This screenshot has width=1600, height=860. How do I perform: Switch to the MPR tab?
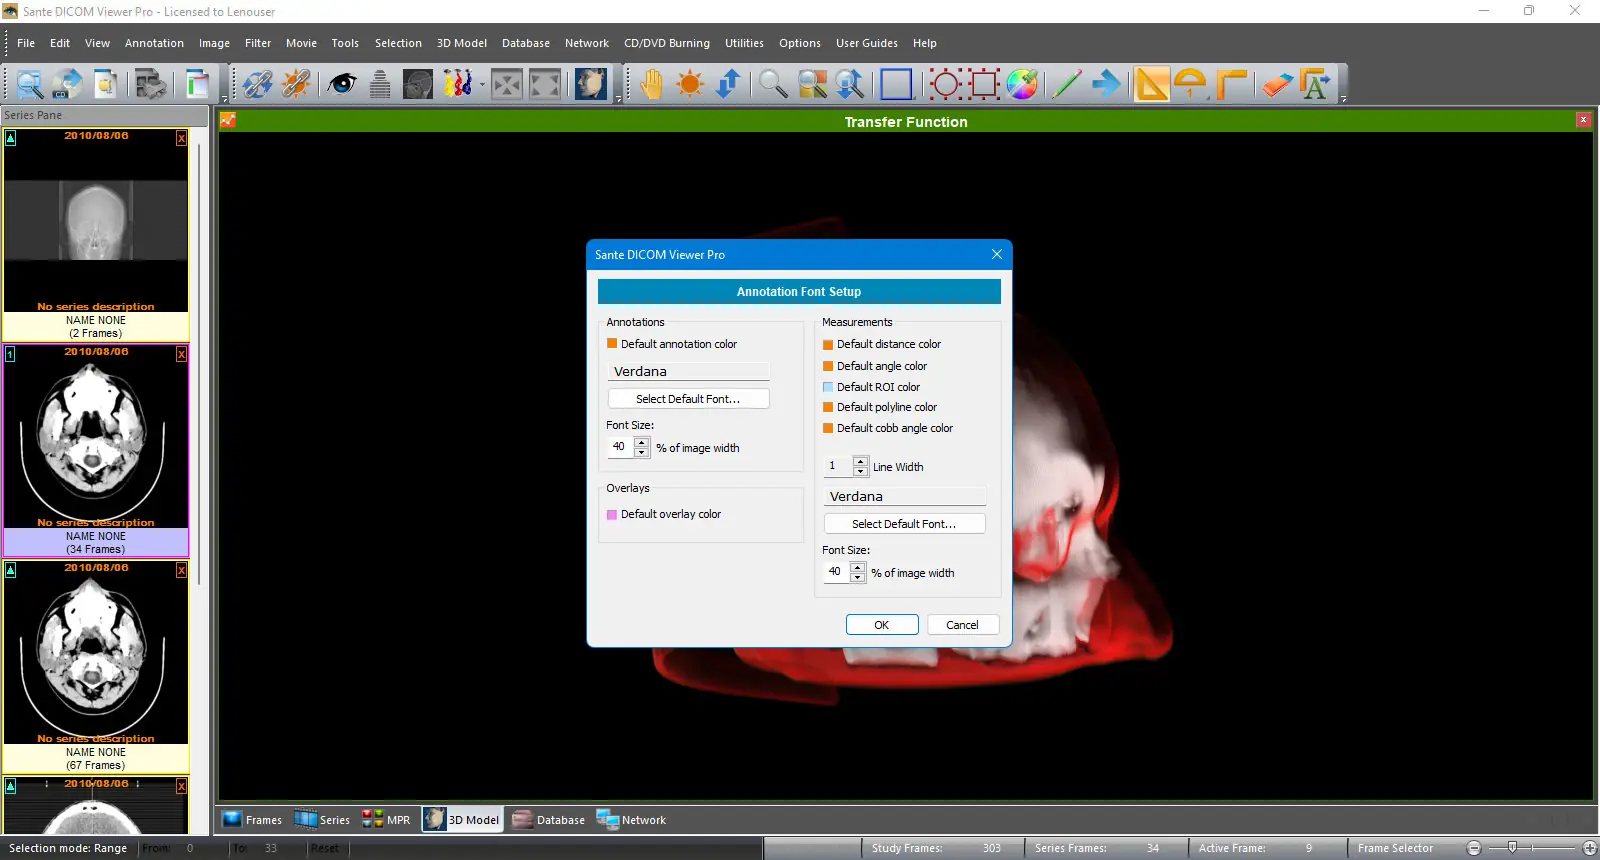click(387, 820)
